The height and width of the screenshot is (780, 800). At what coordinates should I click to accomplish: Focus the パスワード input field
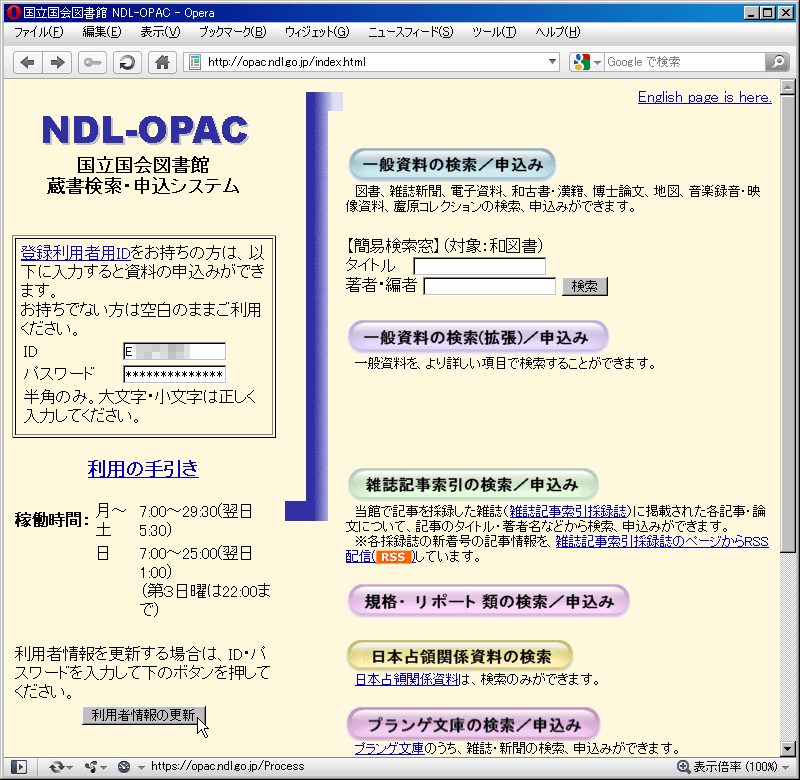tap(174, 374)
